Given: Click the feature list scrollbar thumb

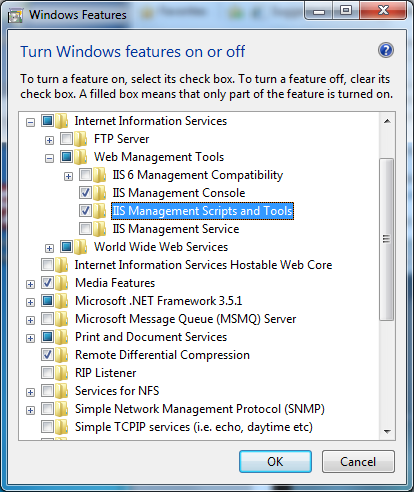Looking at the screenshot, I should (x=387, y=239).
